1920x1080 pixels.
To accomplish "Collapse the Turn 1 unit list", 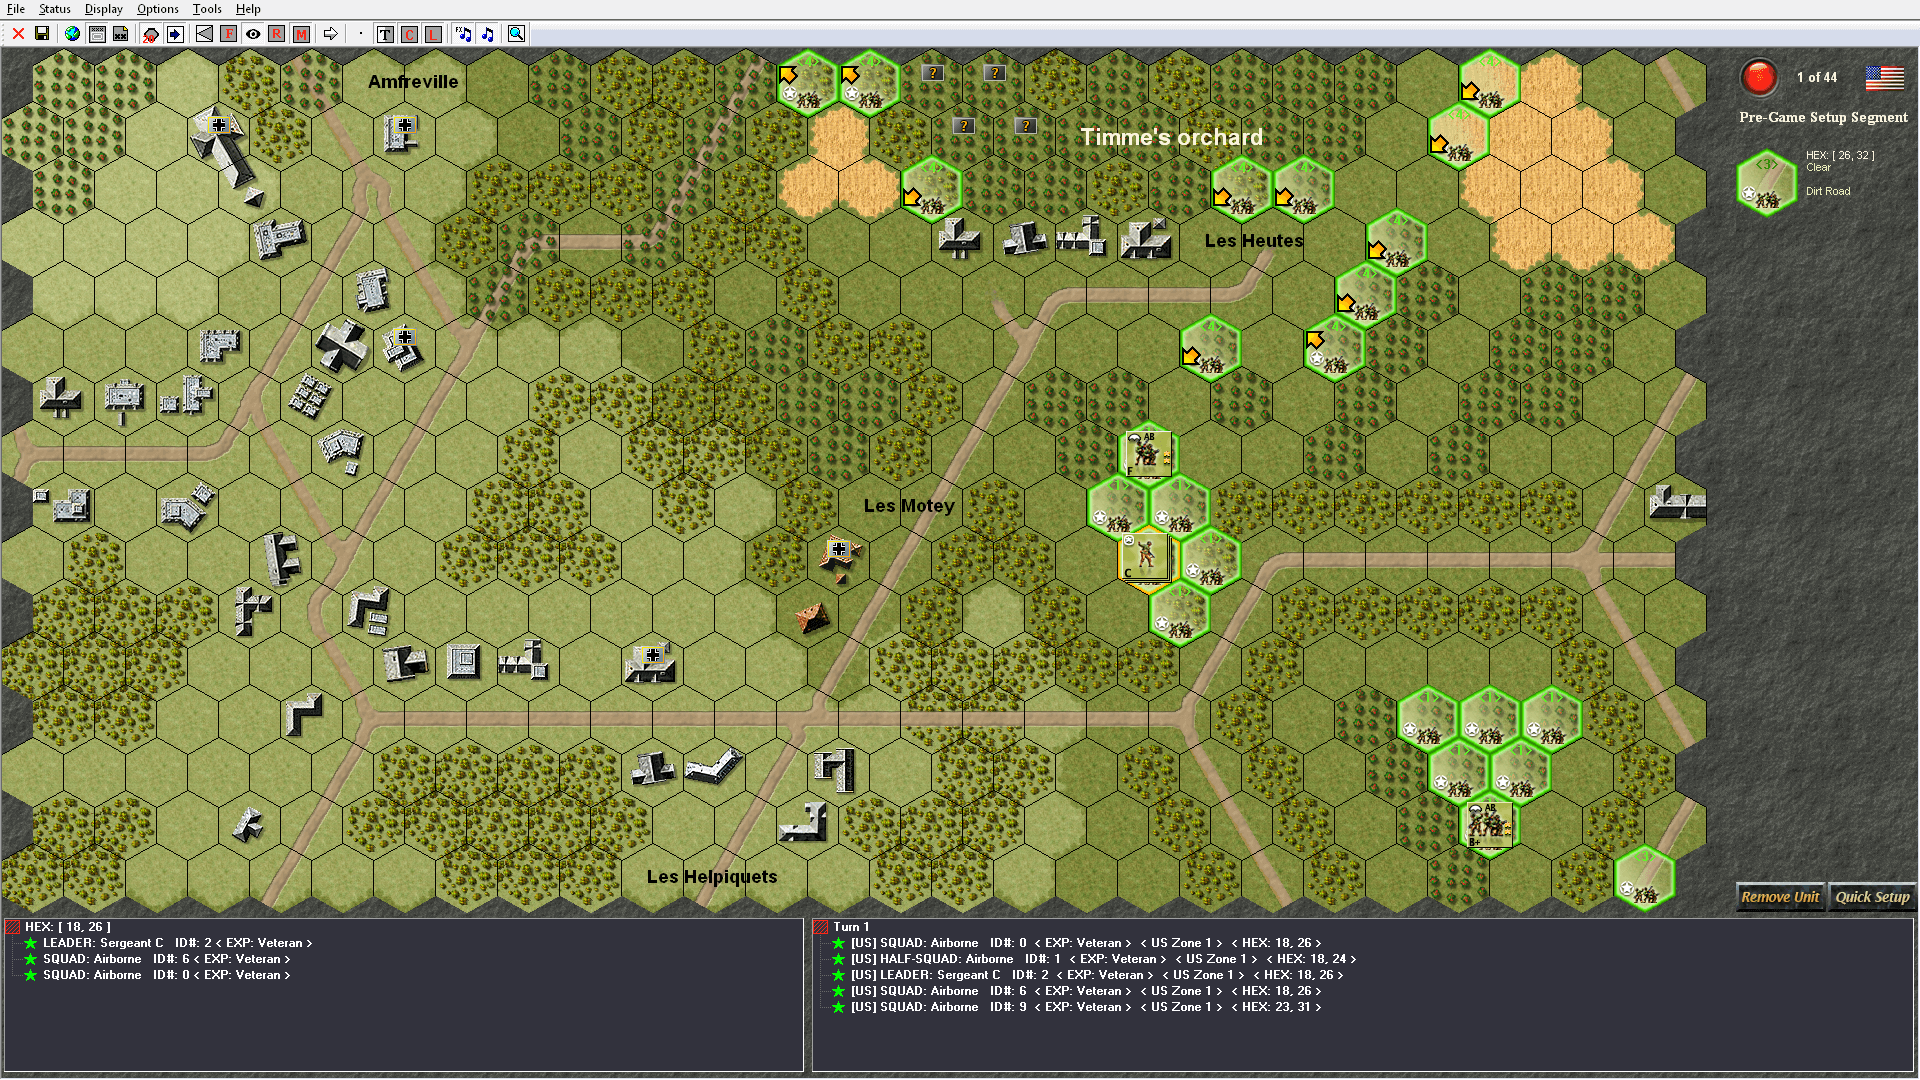I will point(821,927).
